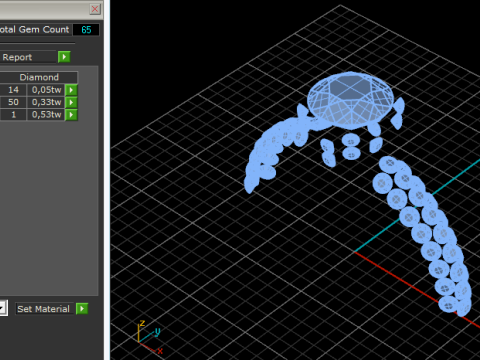The width and height of the screenshot is (480, 360).
Task: Click the Total Gem Count value 65
Action: click(x=86, y=30)
